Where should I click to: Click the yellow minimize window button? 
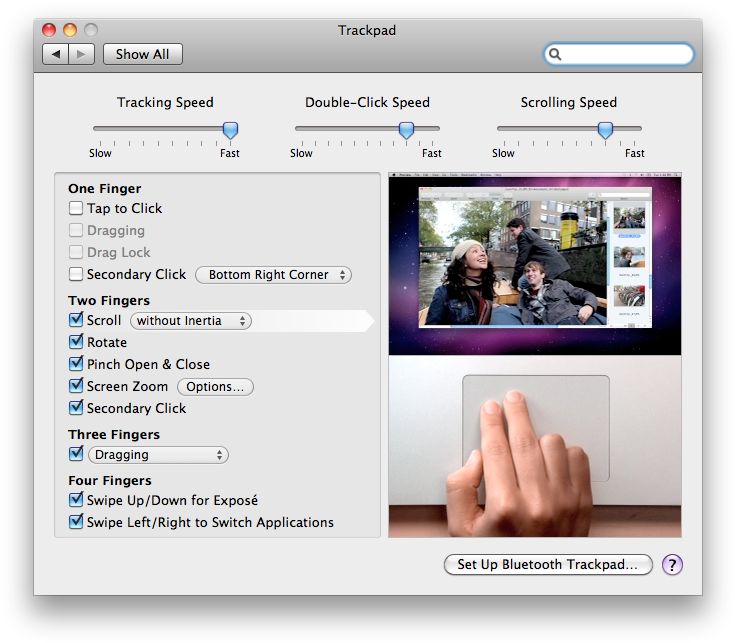click(70, 30)
